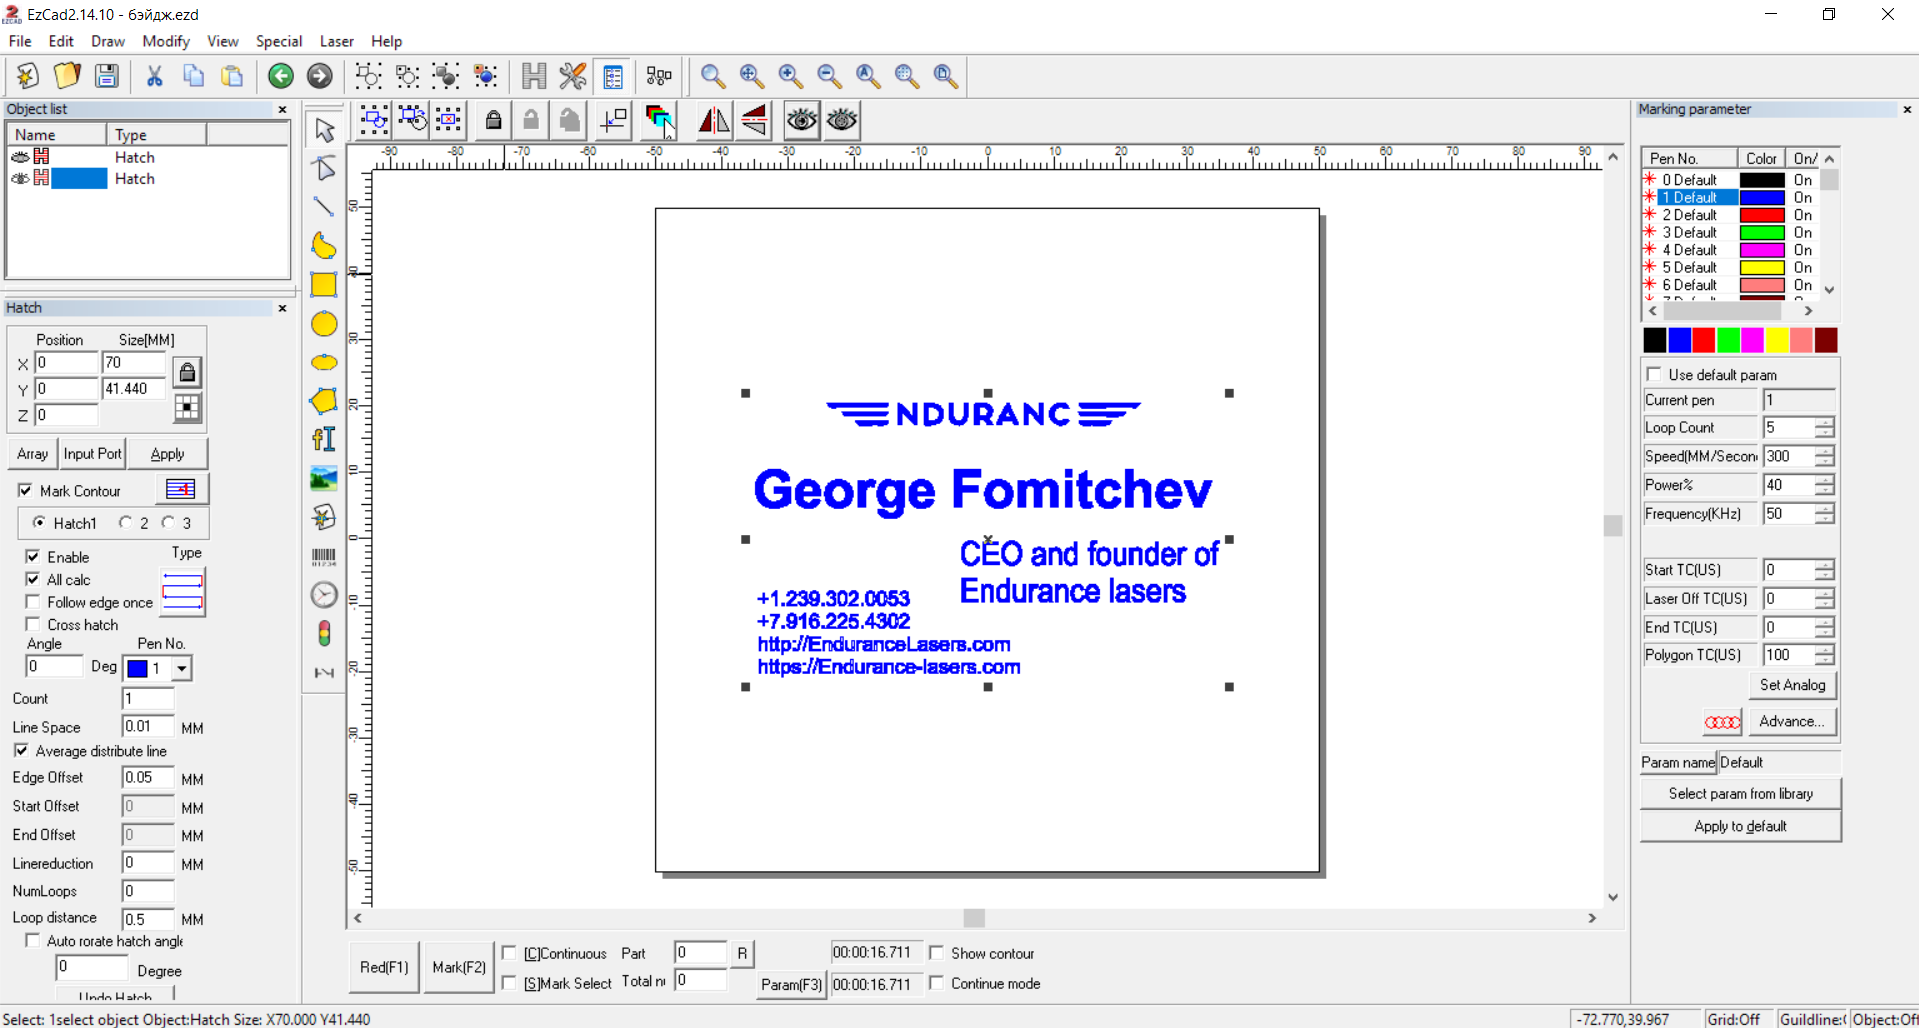Select the Ellipse draw tool

(x=324, y=362)
